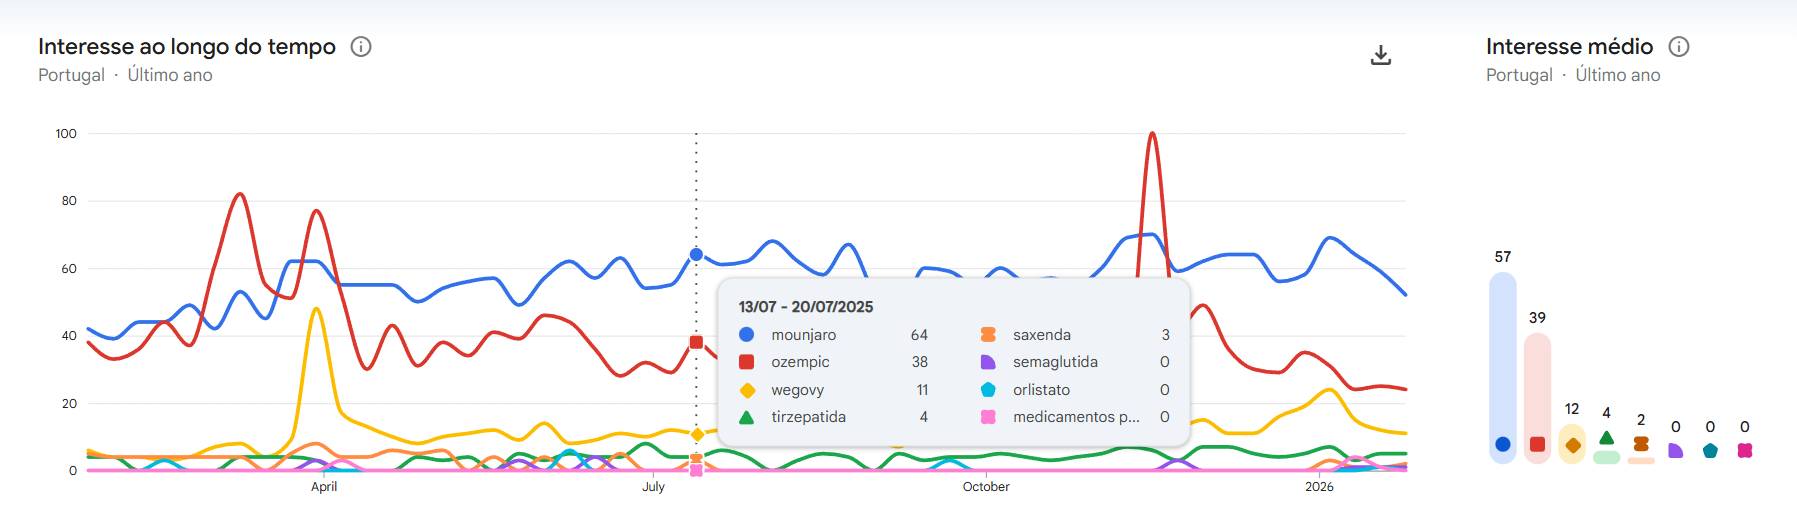Click yellow diamond icon next to wegovy

click(746, 390)
